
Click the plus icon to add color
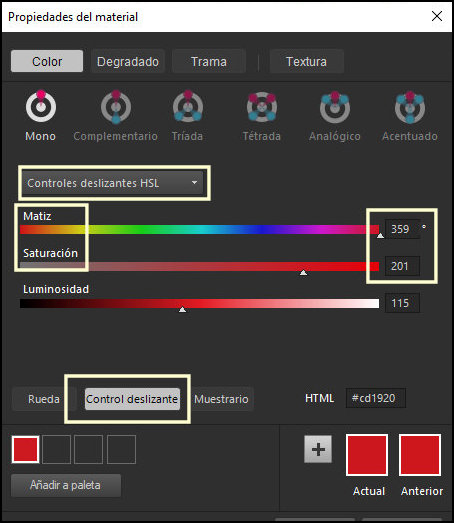click(x=318, y=449)
